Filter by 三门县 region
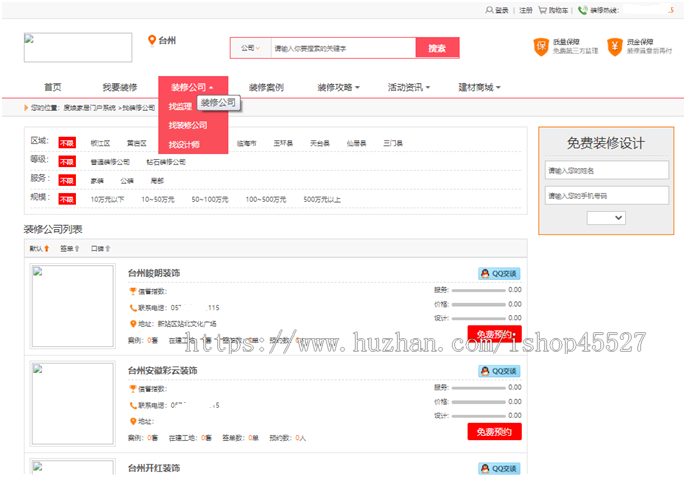This screenshot has width=686, height=477. [393, 143]
